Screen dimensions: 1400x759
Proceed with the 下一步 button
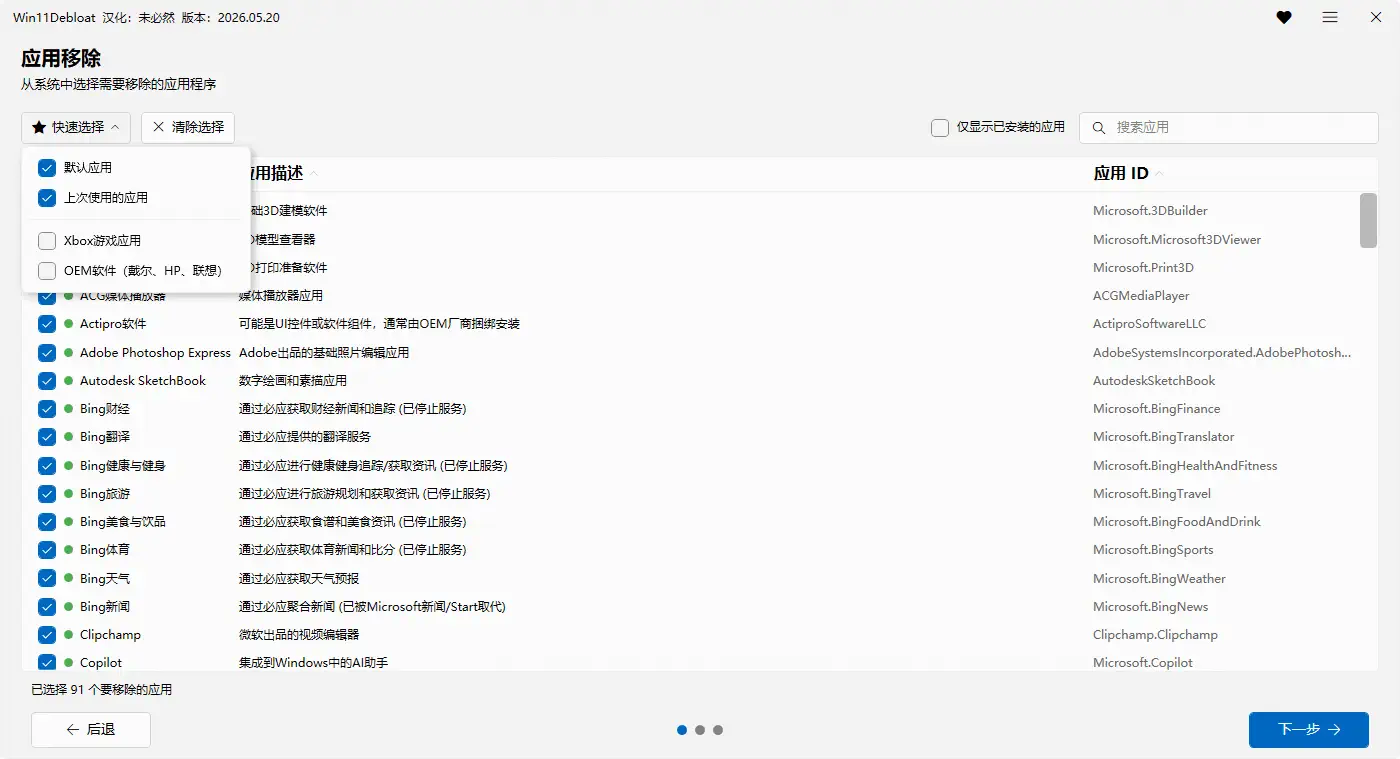(x=1309, y=730)
